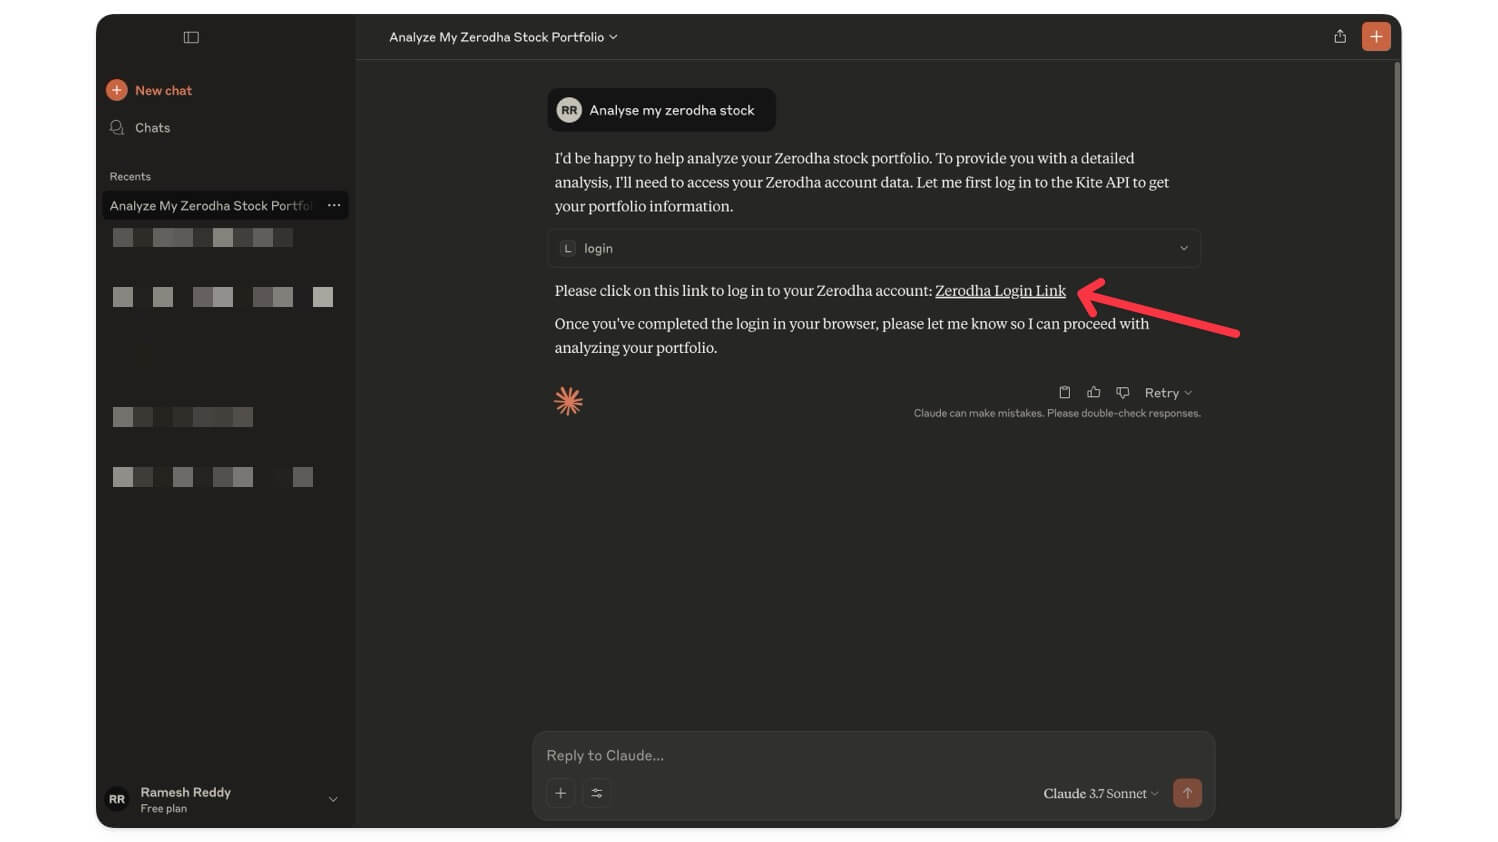
Task: Click the RR avatar in the user message
Action: pyautogui.click(x=569, y=110)
